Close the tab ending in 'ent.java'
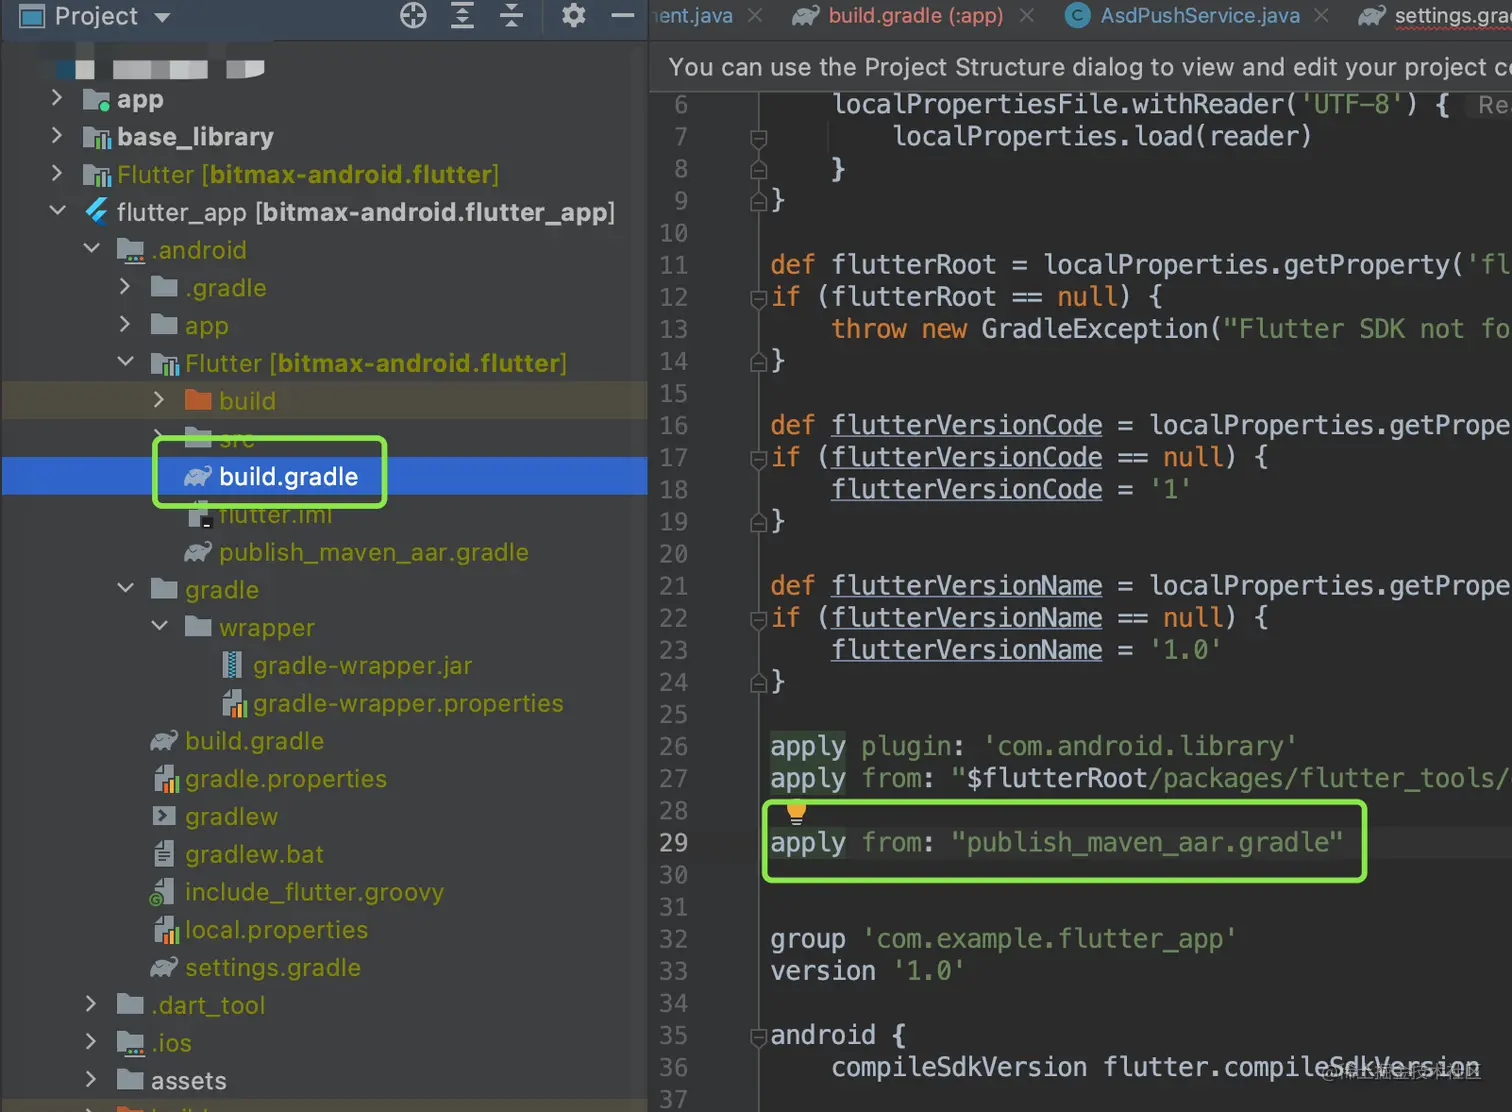Screen dimensions: 1512x1112 (756, 15)
